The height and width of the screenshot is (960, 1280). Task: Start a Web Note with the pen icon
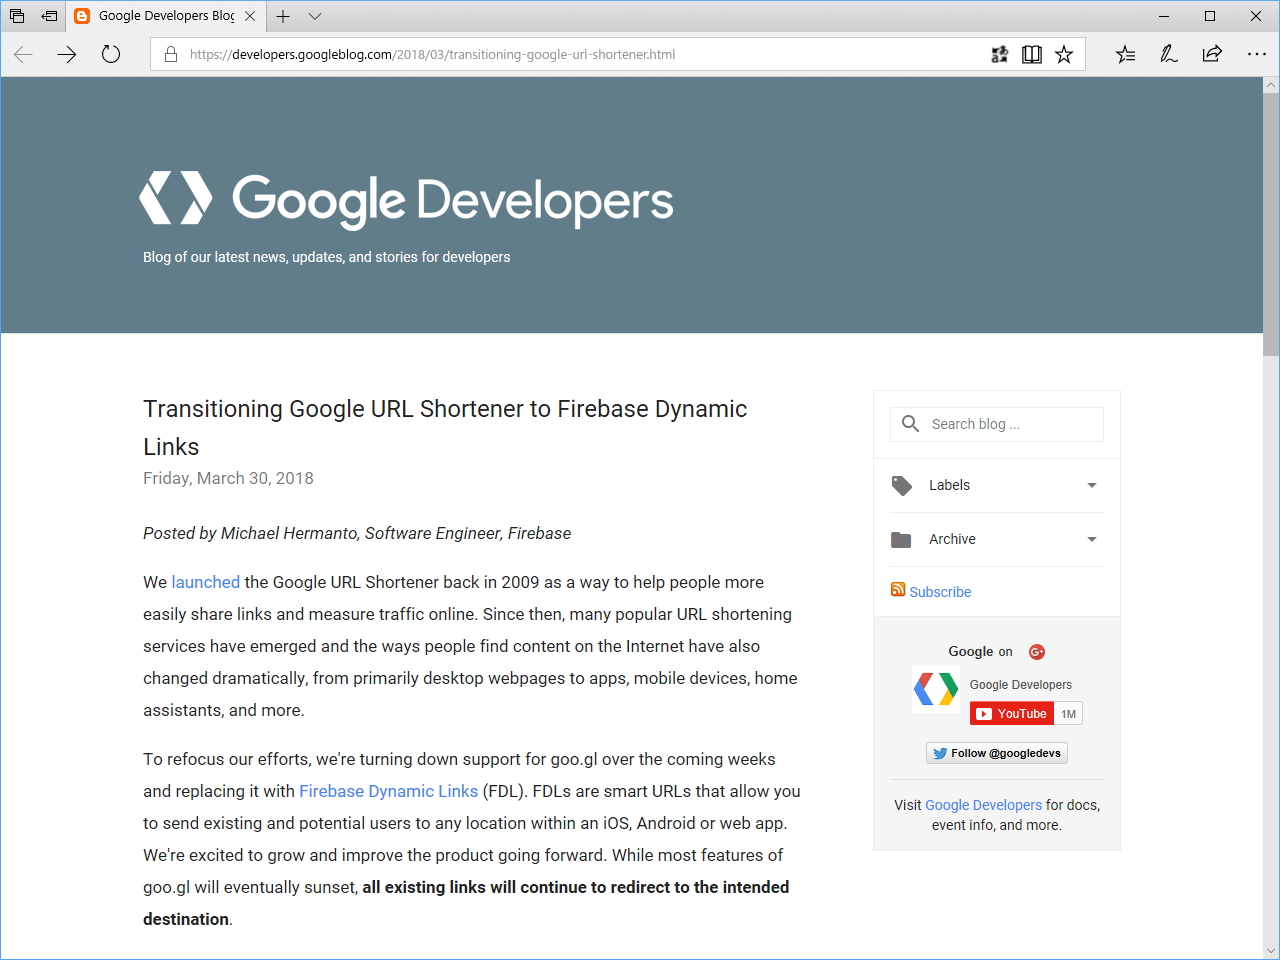pos(1168,54)
